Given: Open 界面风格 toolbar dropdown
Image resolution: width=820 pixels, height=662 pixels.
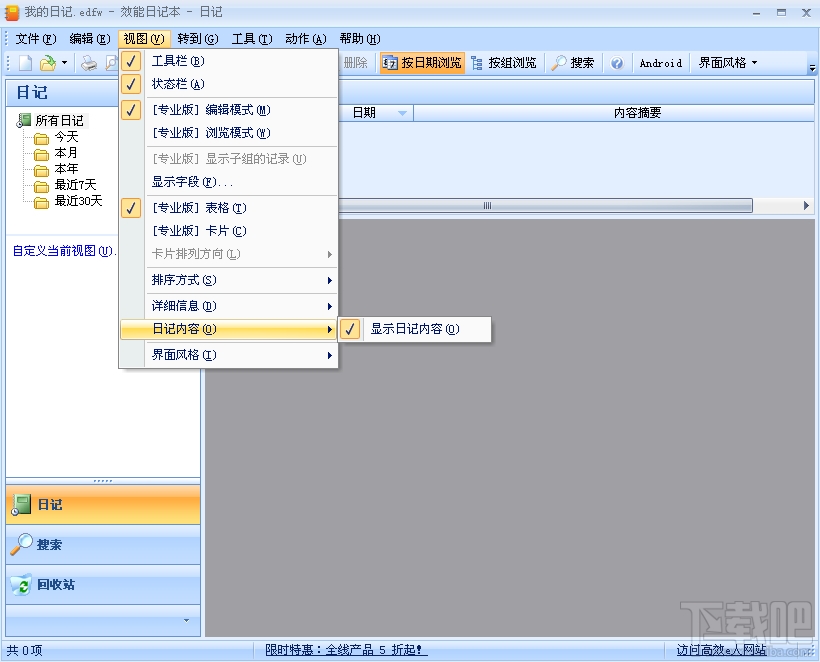Looking at the screenshot, I should (727, 63).
